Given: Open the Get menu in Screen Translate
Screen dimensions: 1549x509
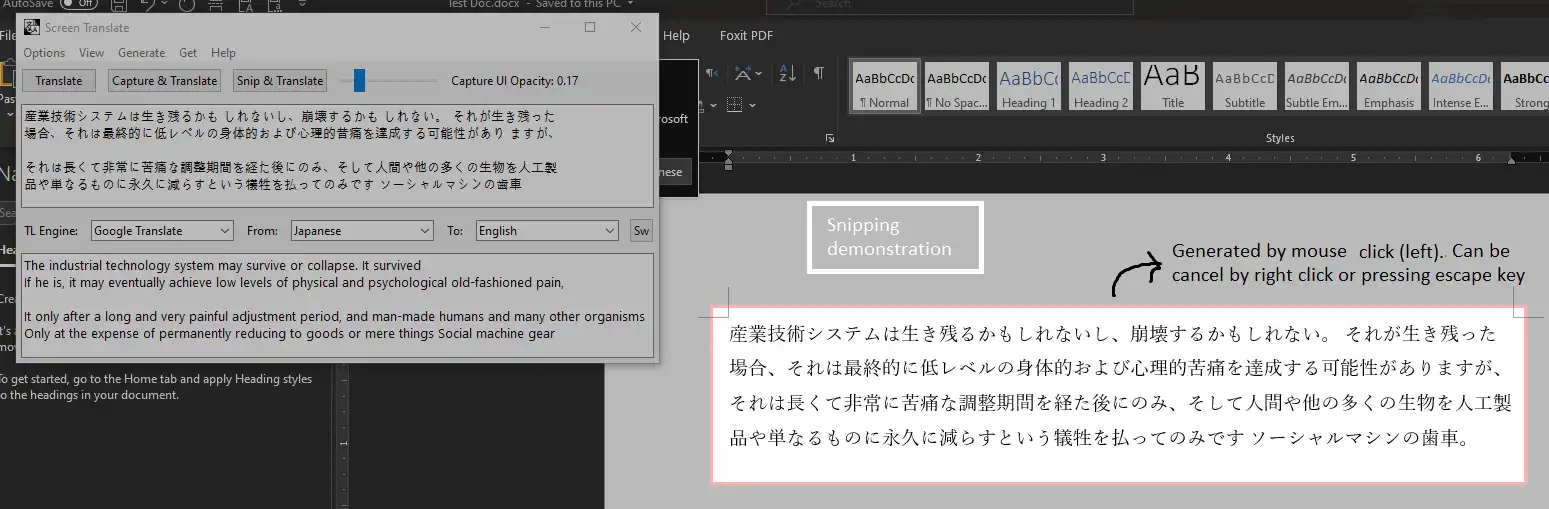Looking at the screenshot, I should coord(188,53).
